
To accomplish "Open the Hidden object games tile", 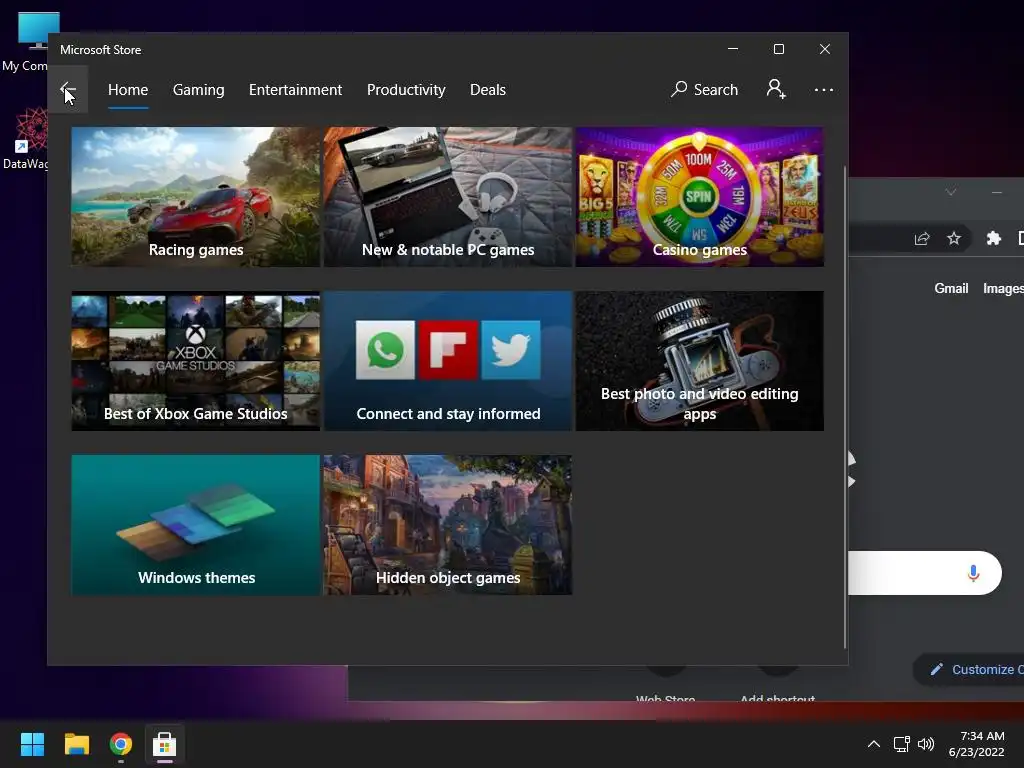I will (x=448, y=525).
